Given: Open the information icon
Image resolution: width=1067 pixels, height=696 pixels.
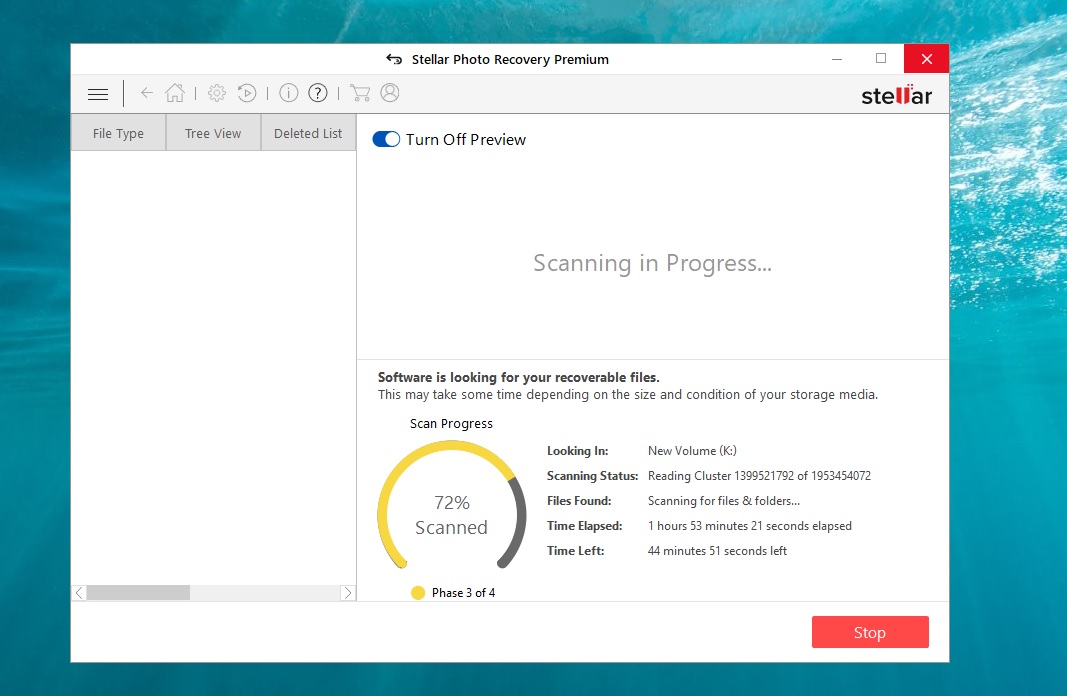Looking at the screenshot, I should 289,93.
